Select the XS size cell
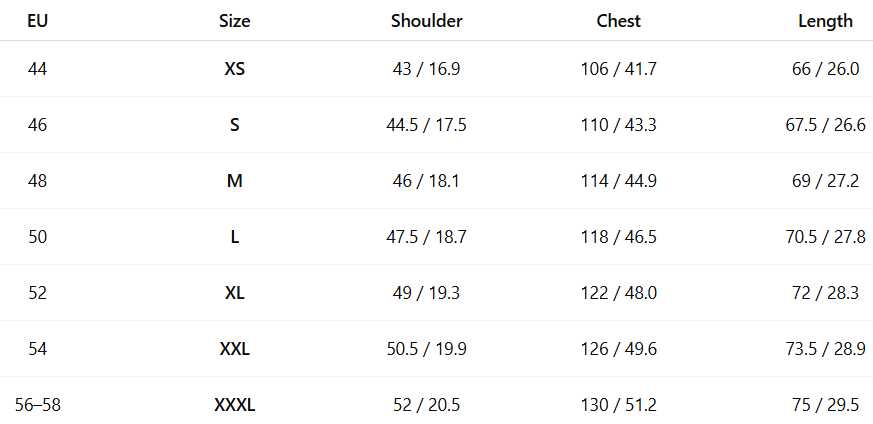 [234, 69]
